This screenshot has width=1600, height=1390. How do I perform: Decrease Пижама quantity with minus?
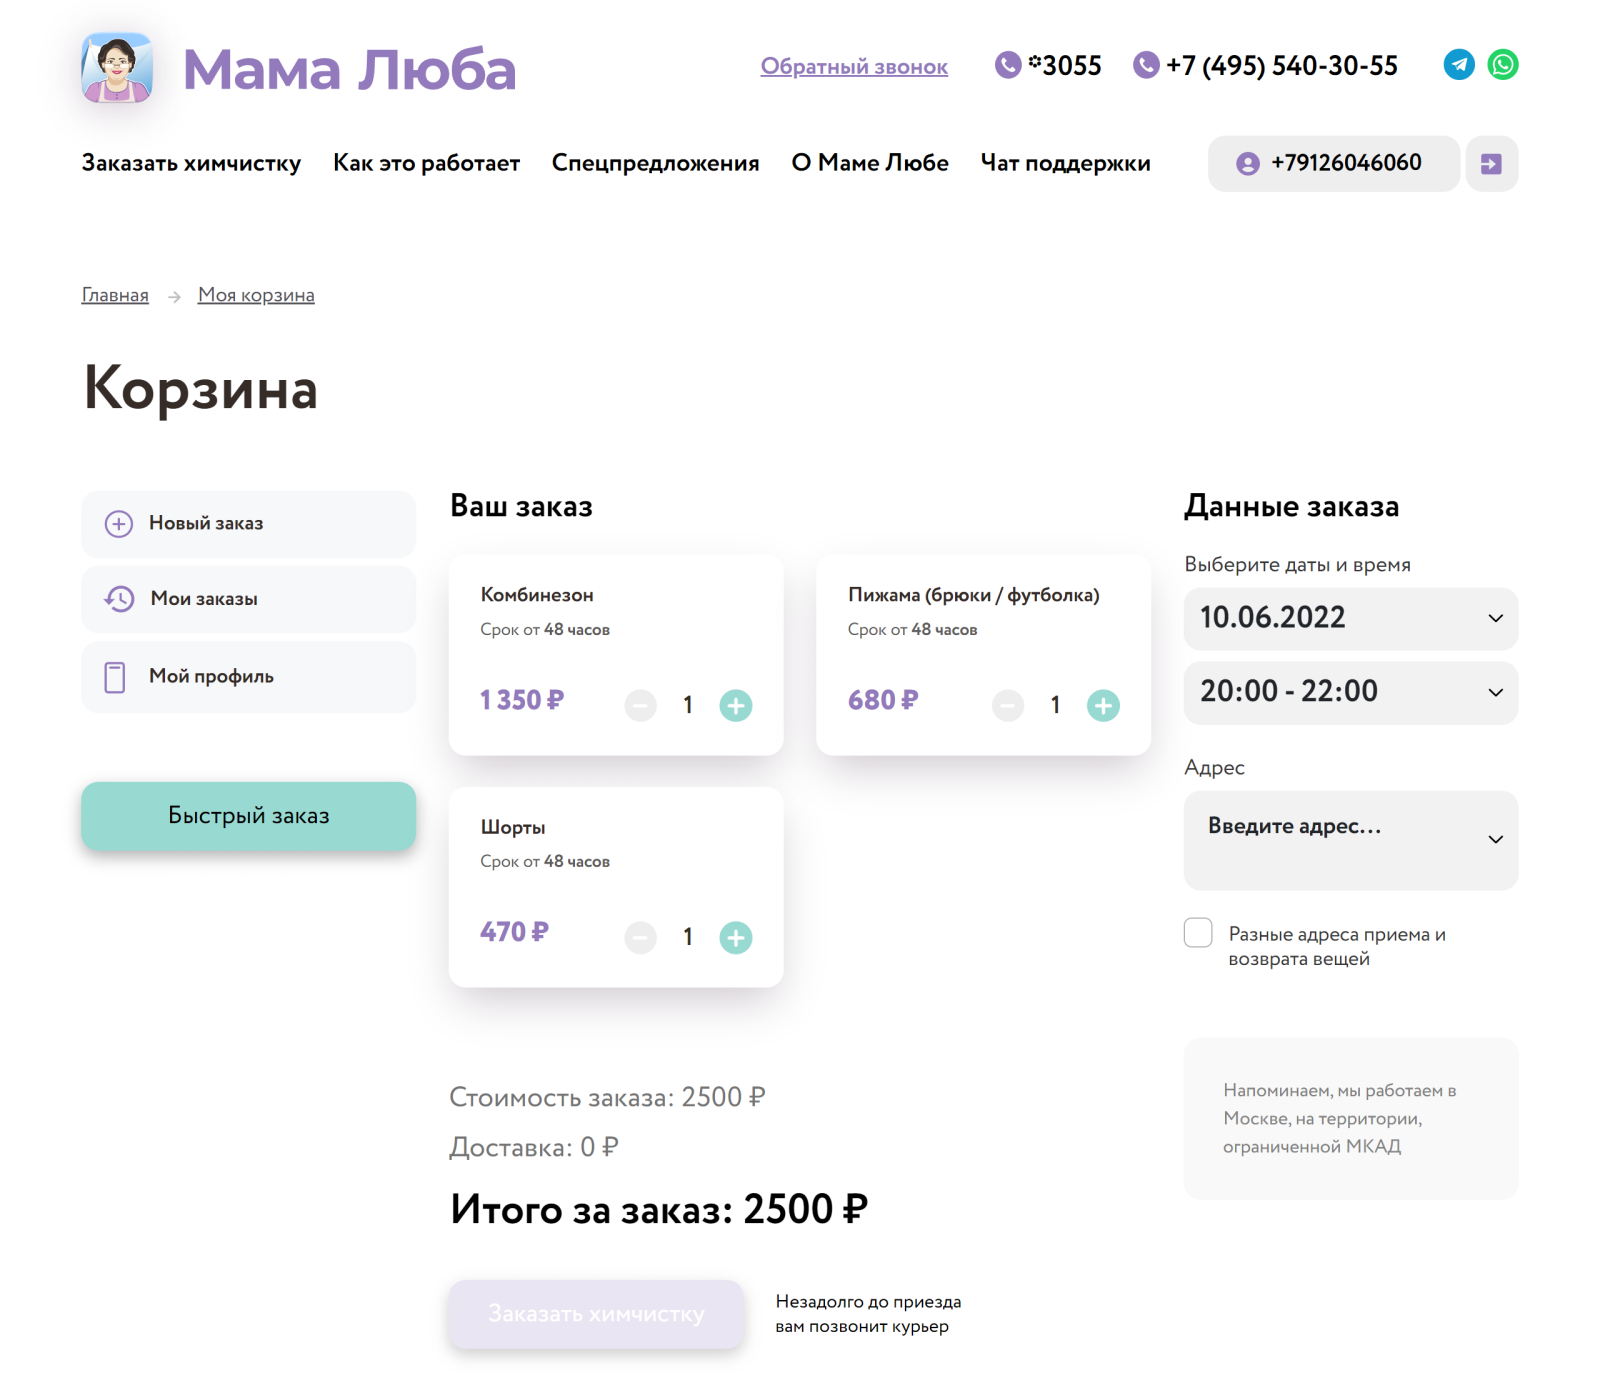(x=1008, y=705)
